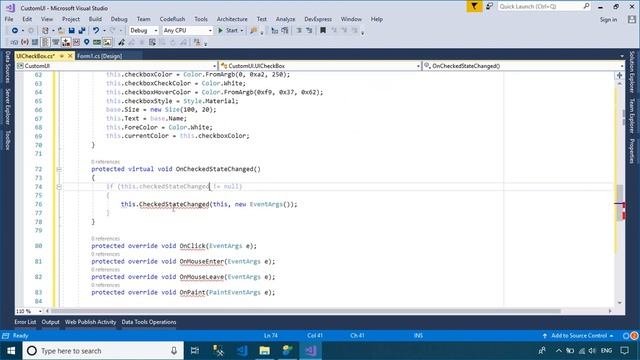Image resolution: width=640 pixels, height=360 pixels.
Task: Click the picture icon in second toolbar row
Action: tap(107, 42)
